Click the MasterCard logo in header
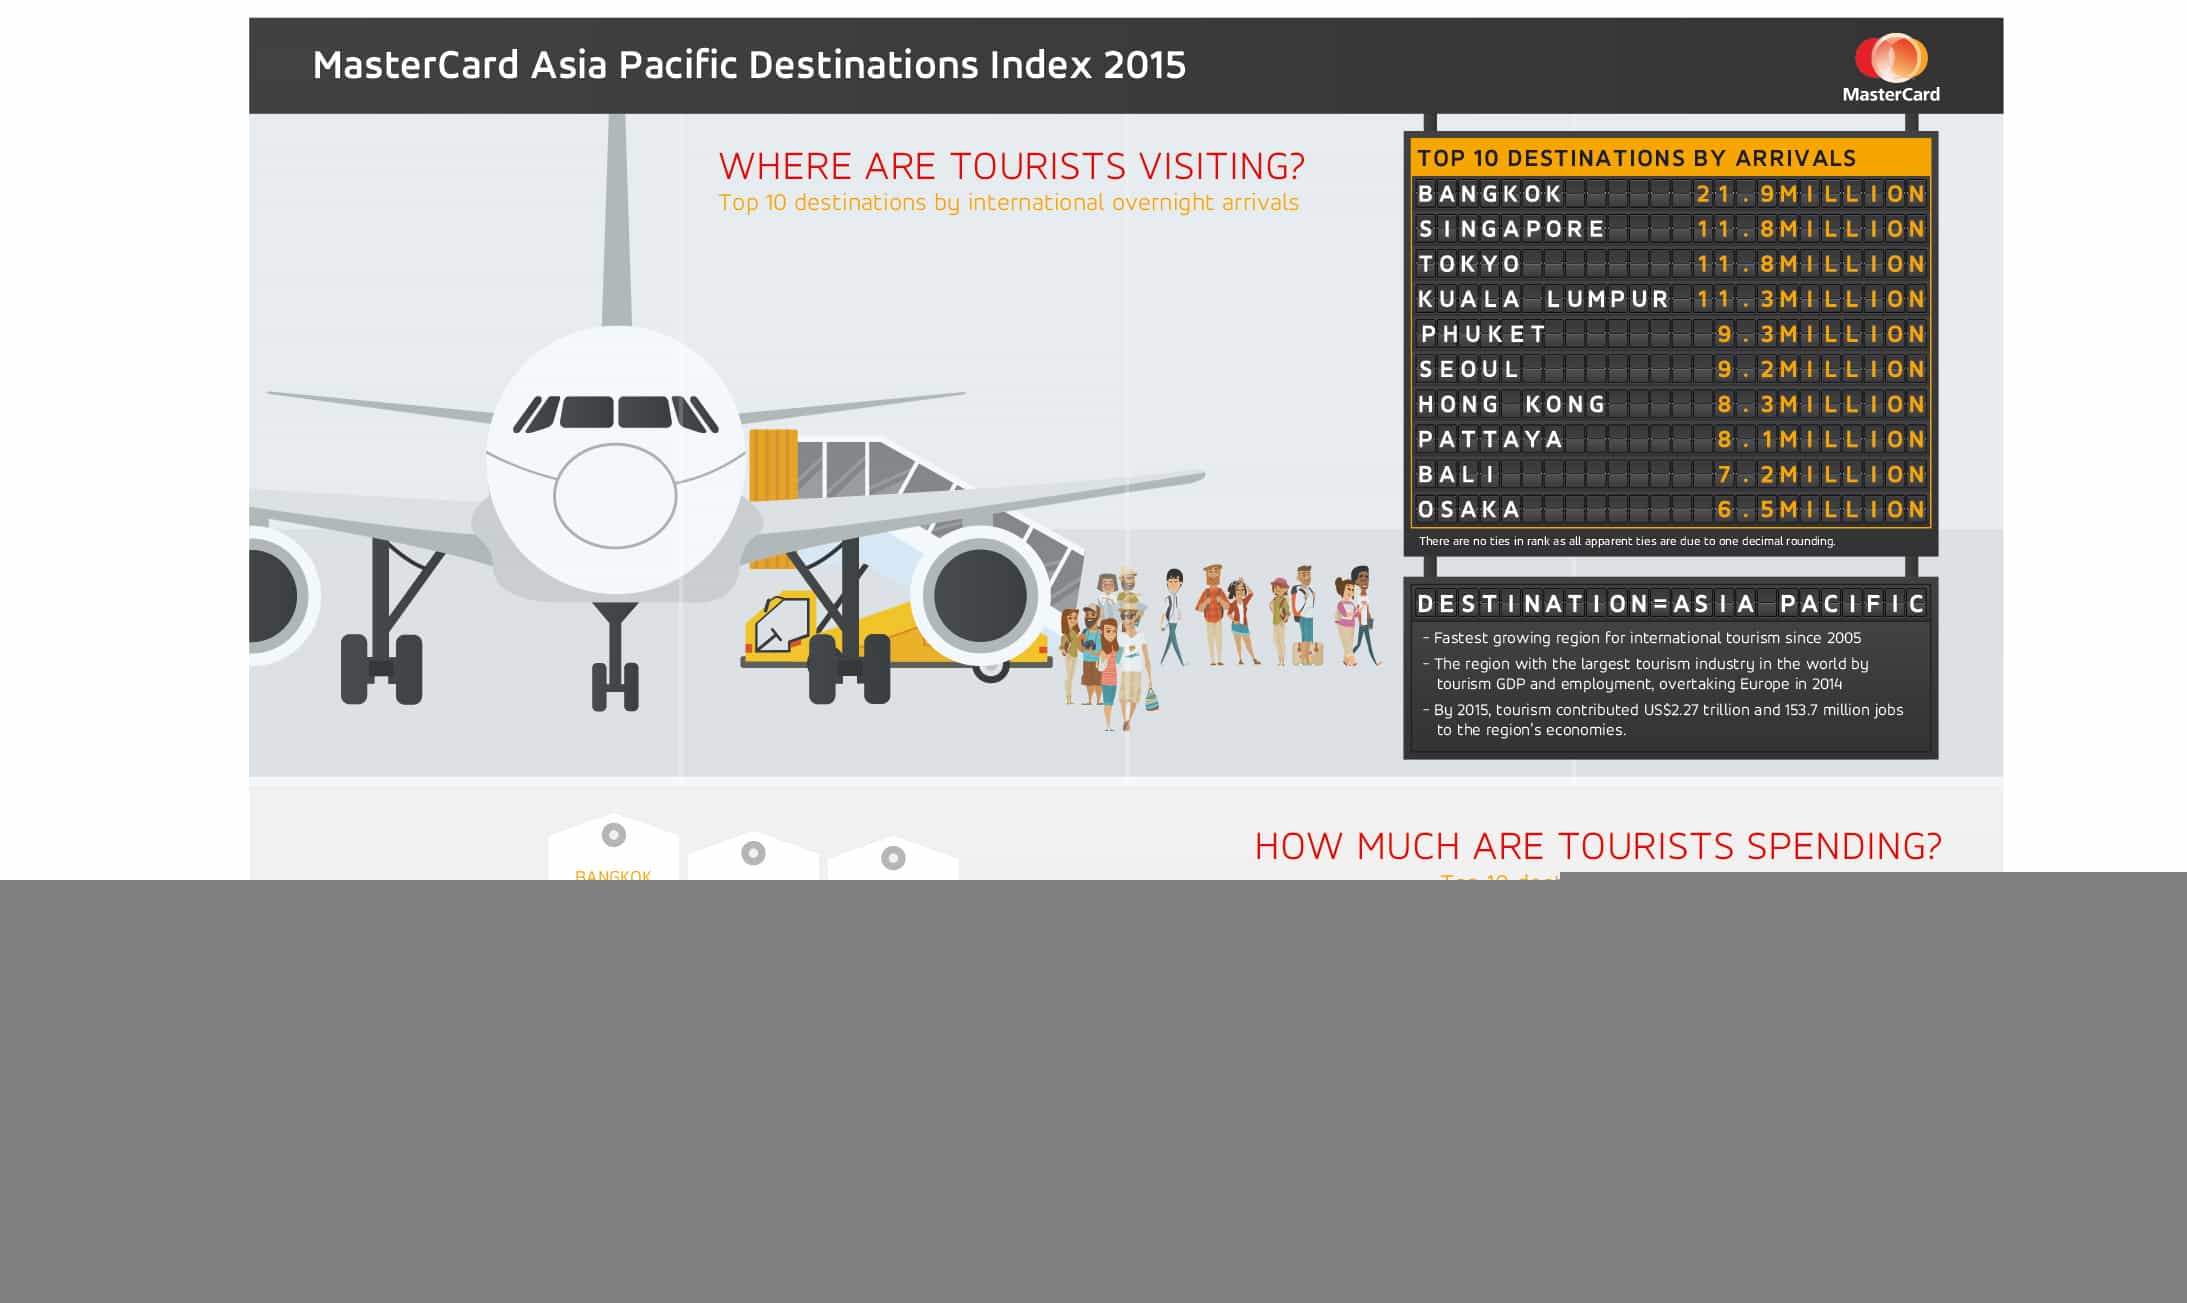 1890,68
